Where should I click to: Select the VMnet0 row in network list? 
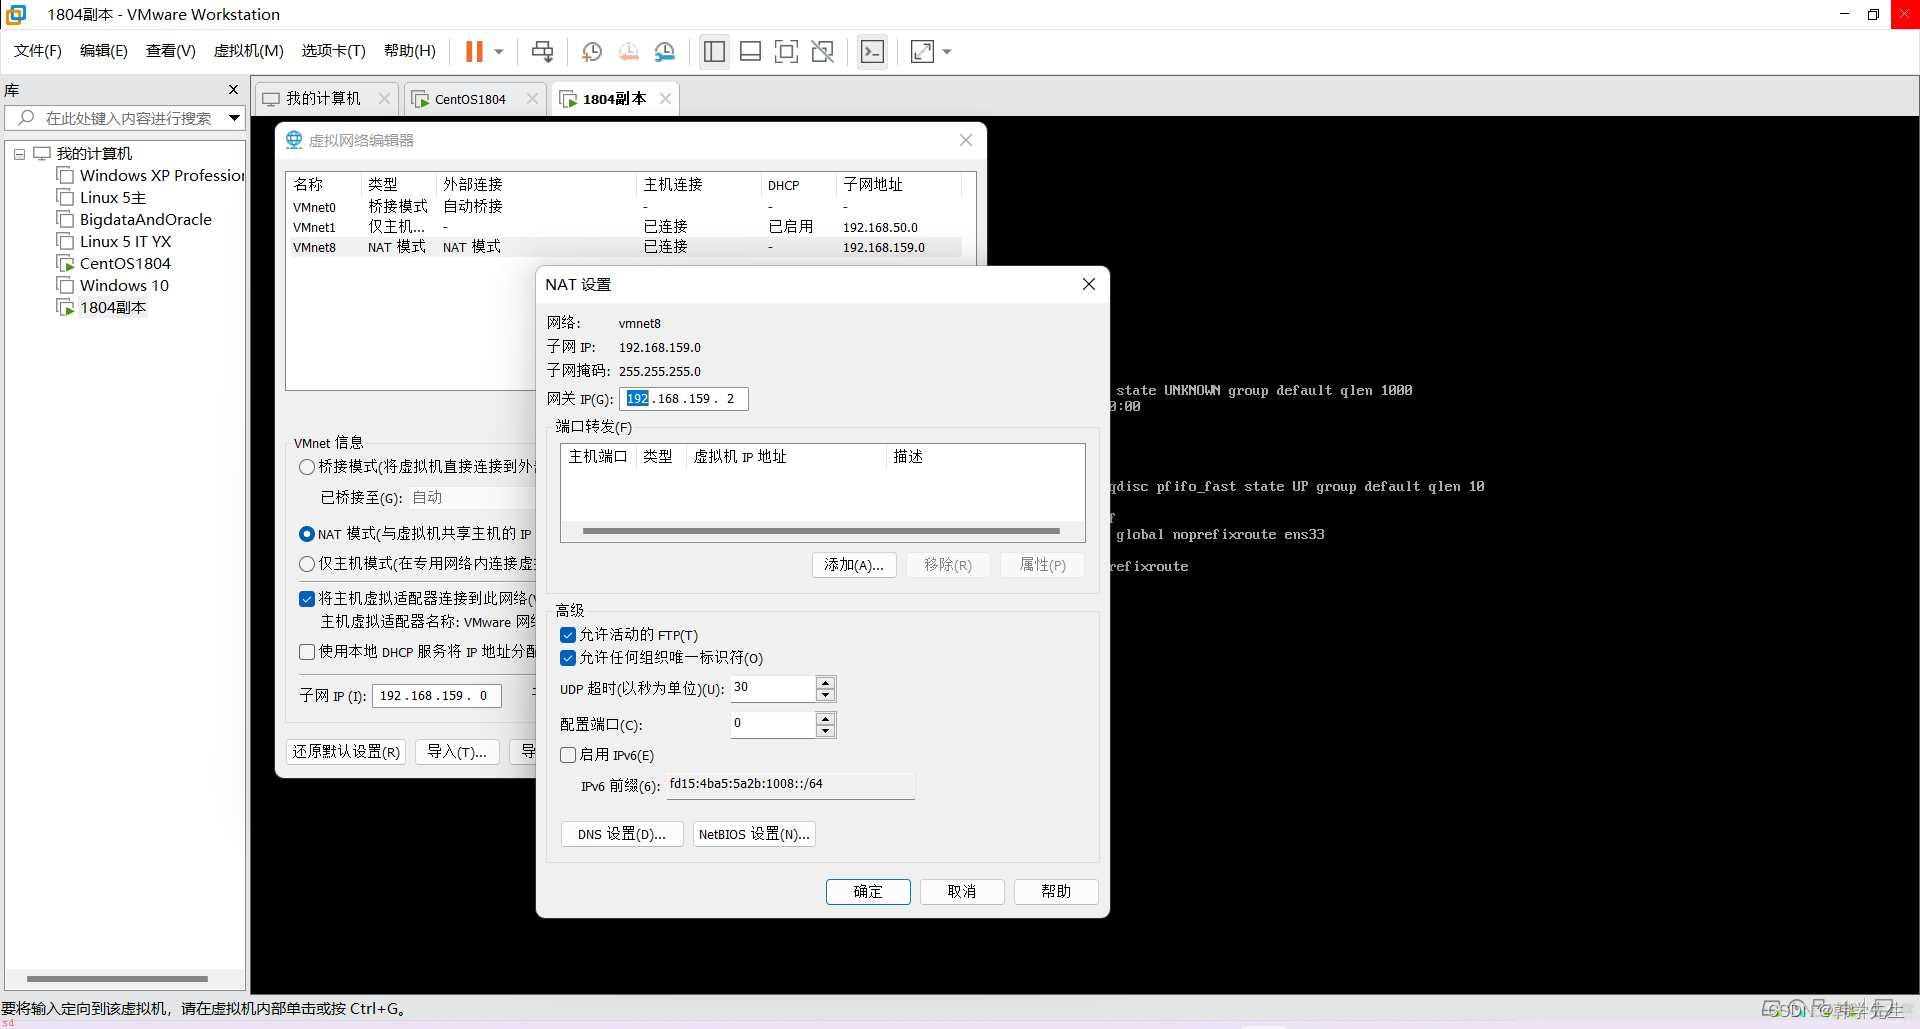(625, 207)
